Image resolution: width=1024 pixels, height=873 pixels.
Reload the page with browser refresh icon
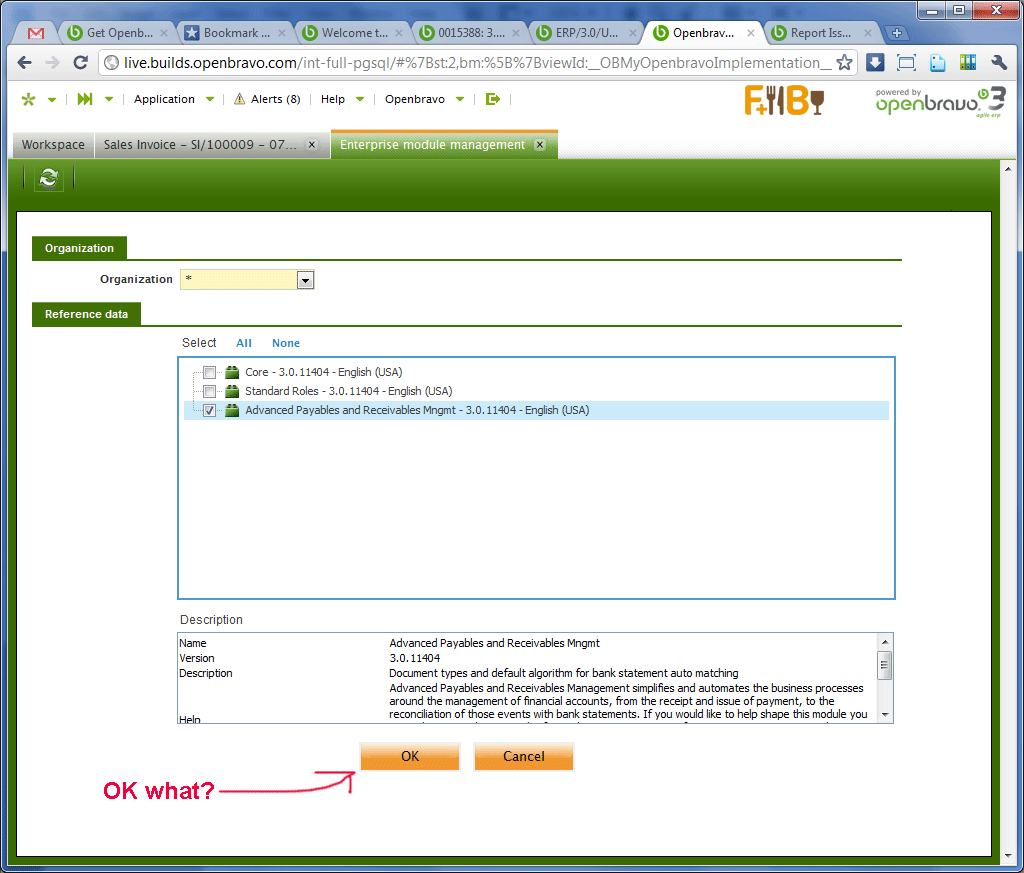point(80,63)
